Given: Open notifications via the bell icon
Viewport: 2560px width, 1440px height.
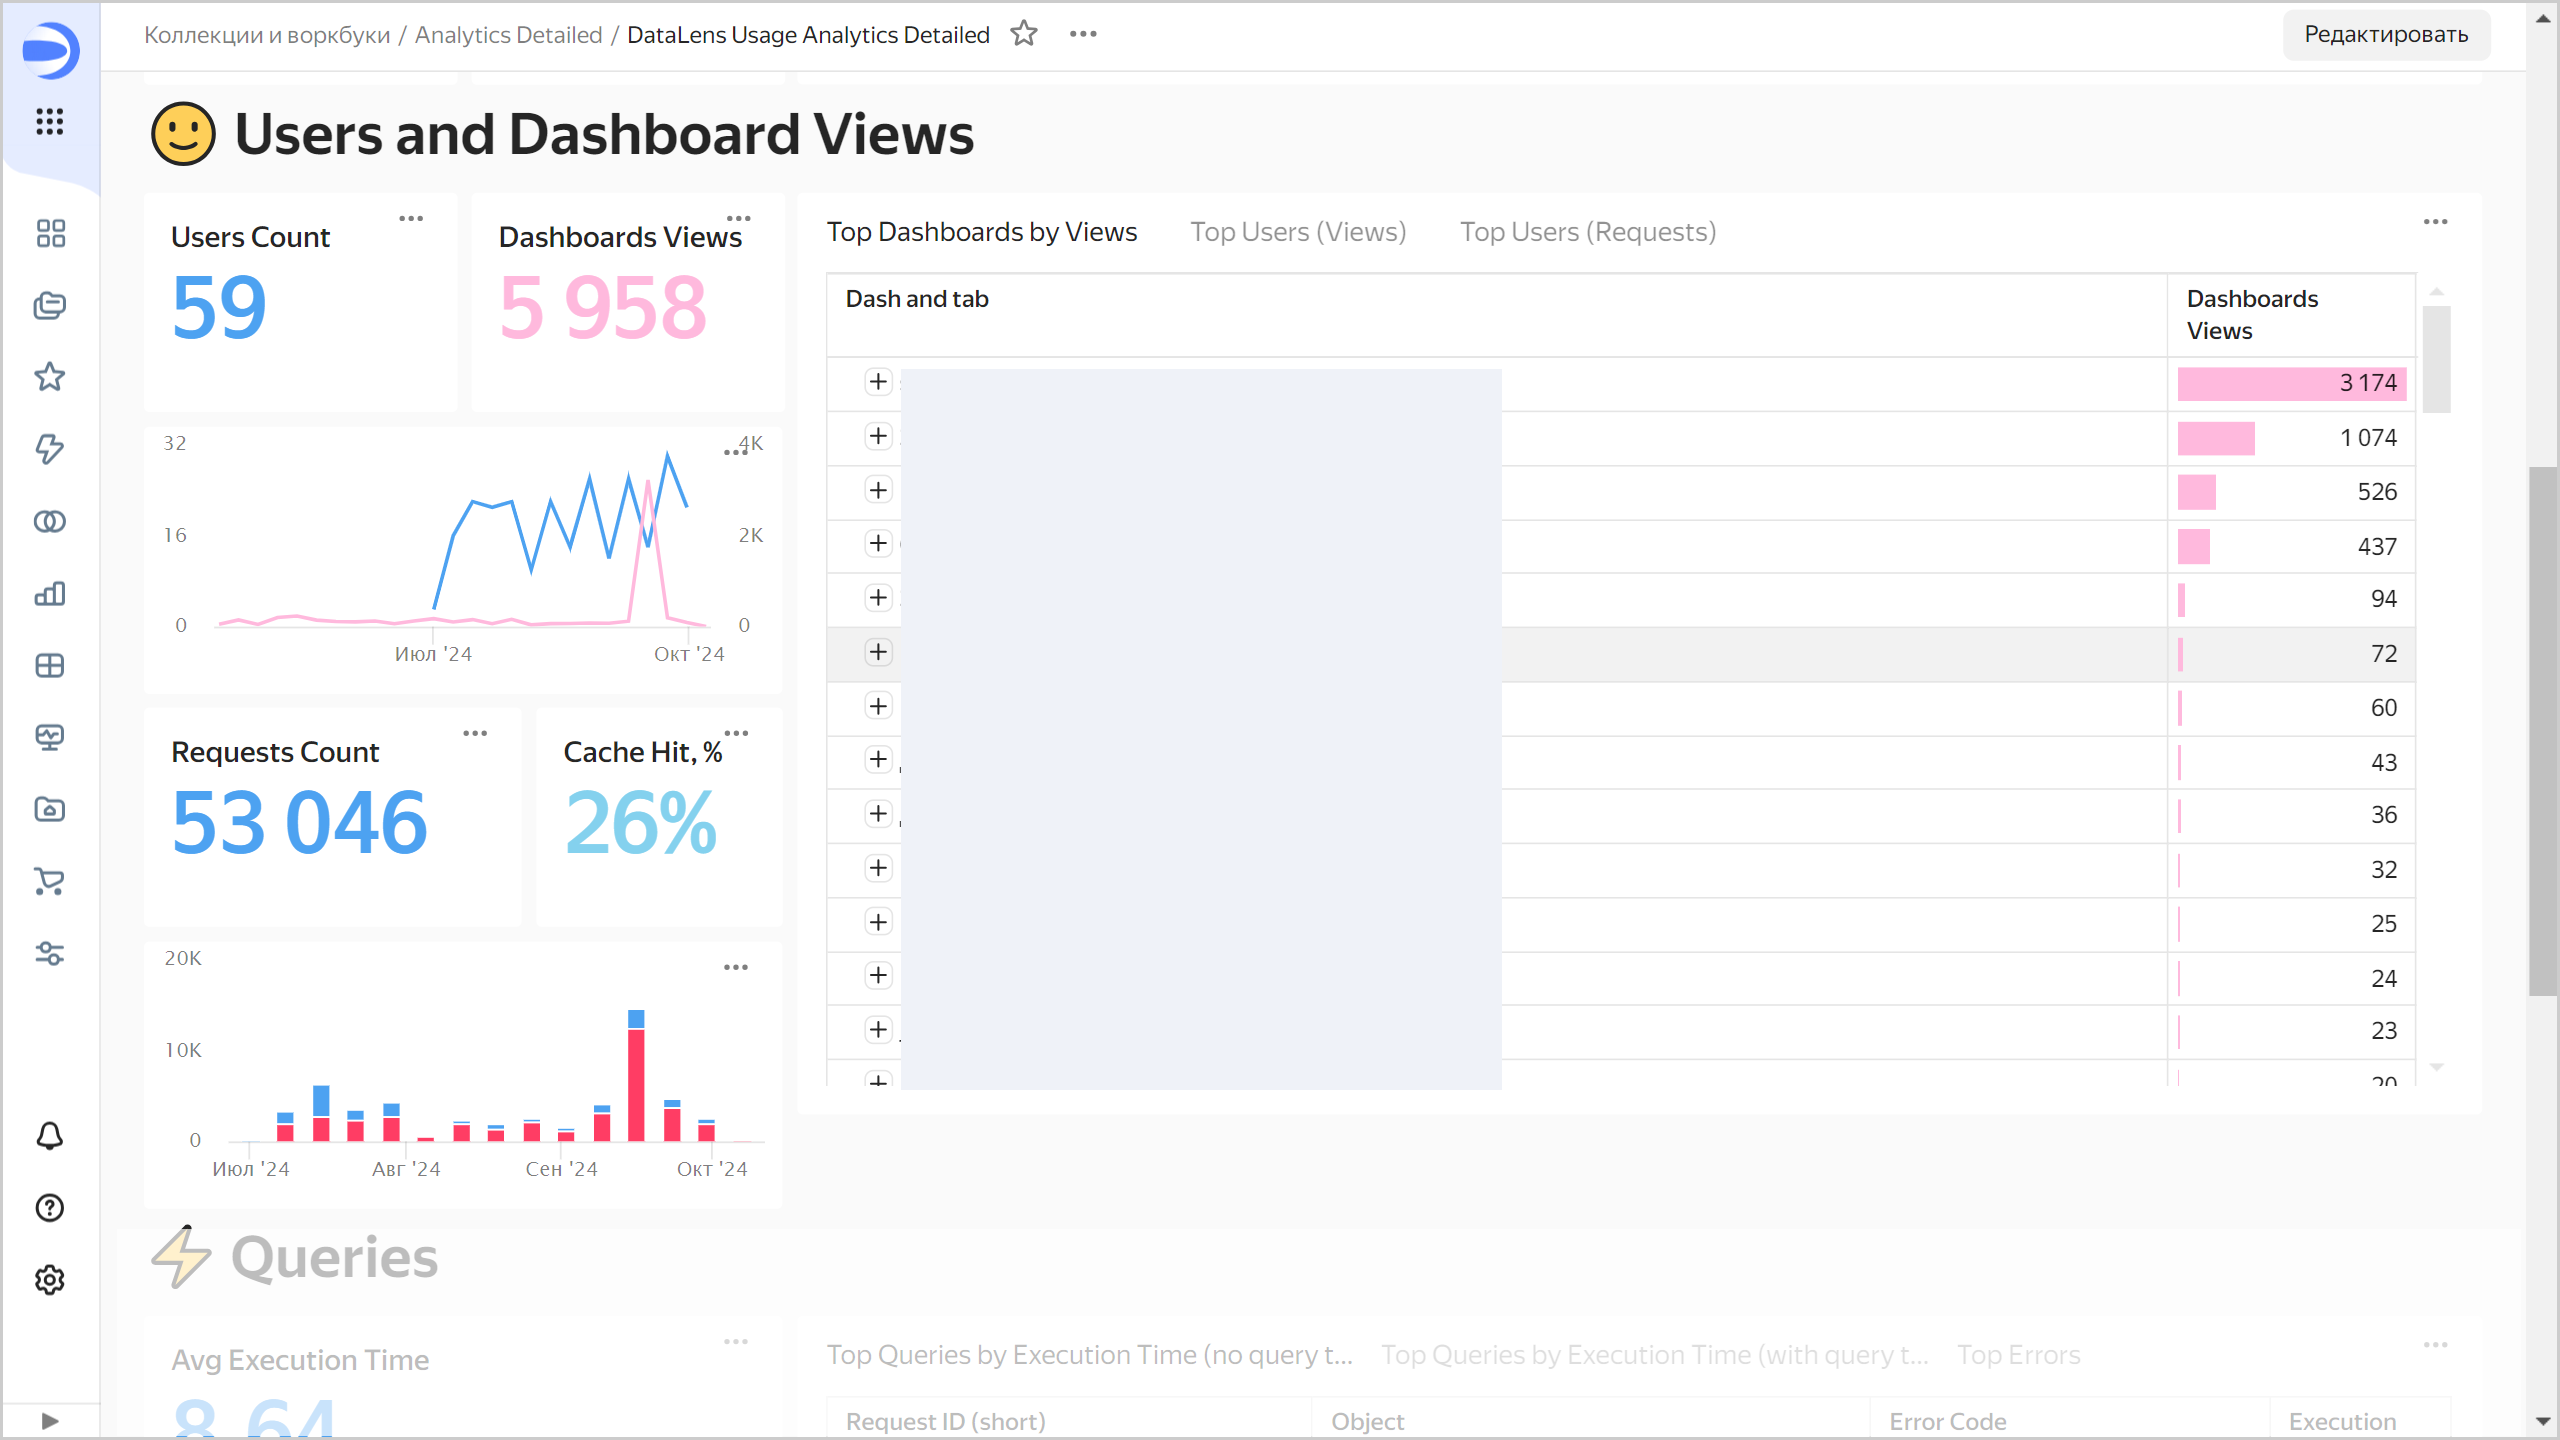Looking at the screenshot, I should tap(49, 1136).
